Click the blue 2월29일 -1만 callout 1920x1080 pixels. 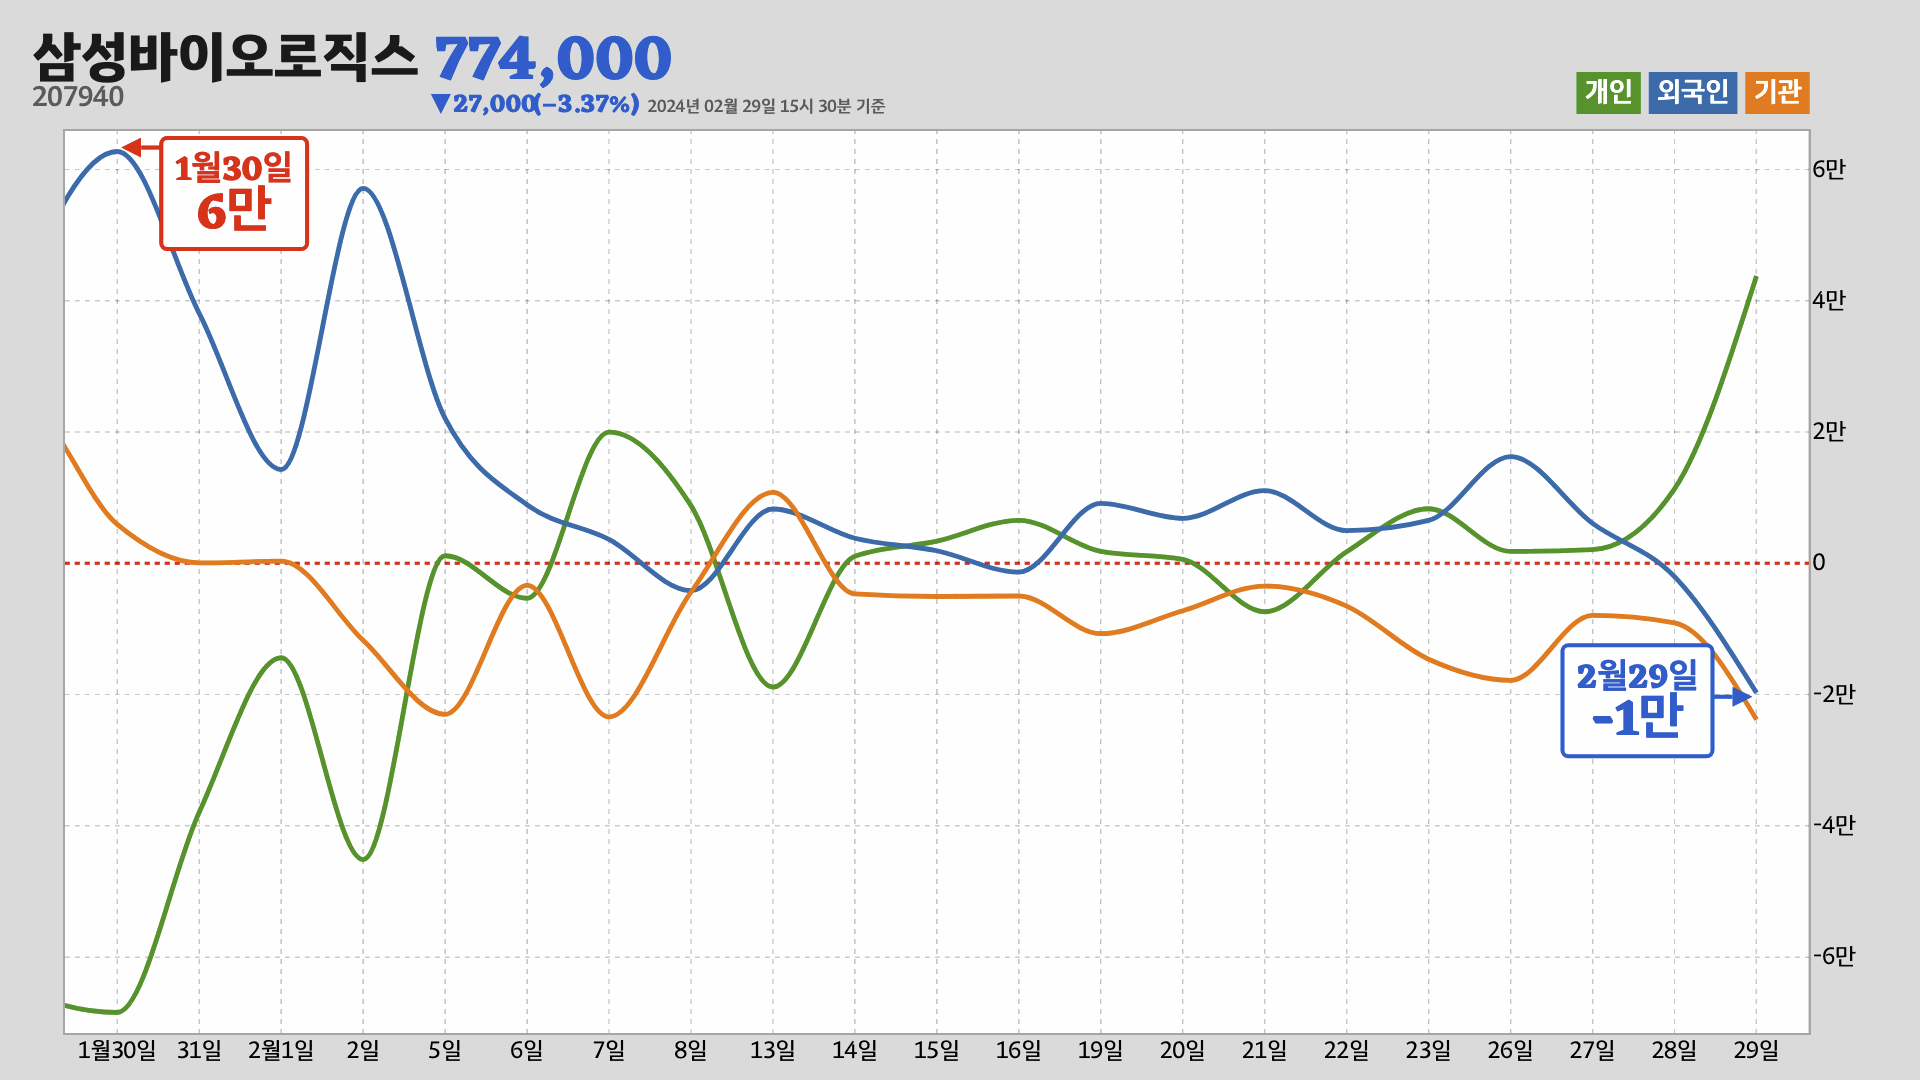coord(1637,700)
